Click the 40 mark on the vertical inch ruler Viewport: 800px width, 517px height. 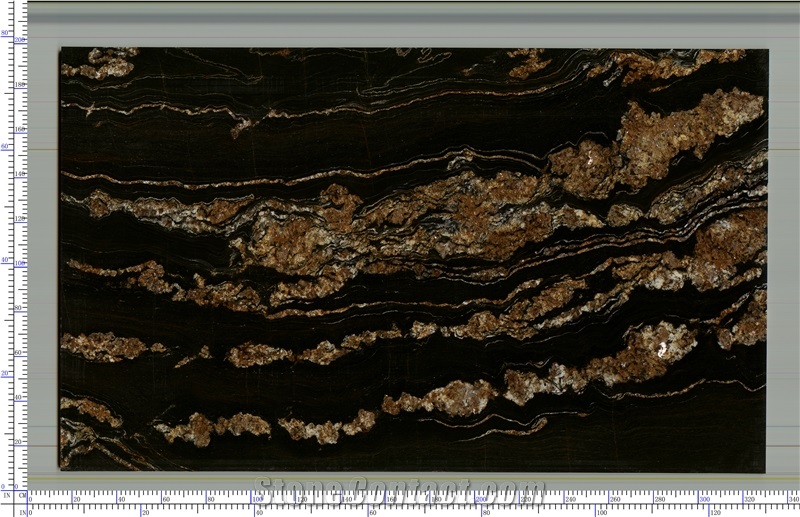5,260
